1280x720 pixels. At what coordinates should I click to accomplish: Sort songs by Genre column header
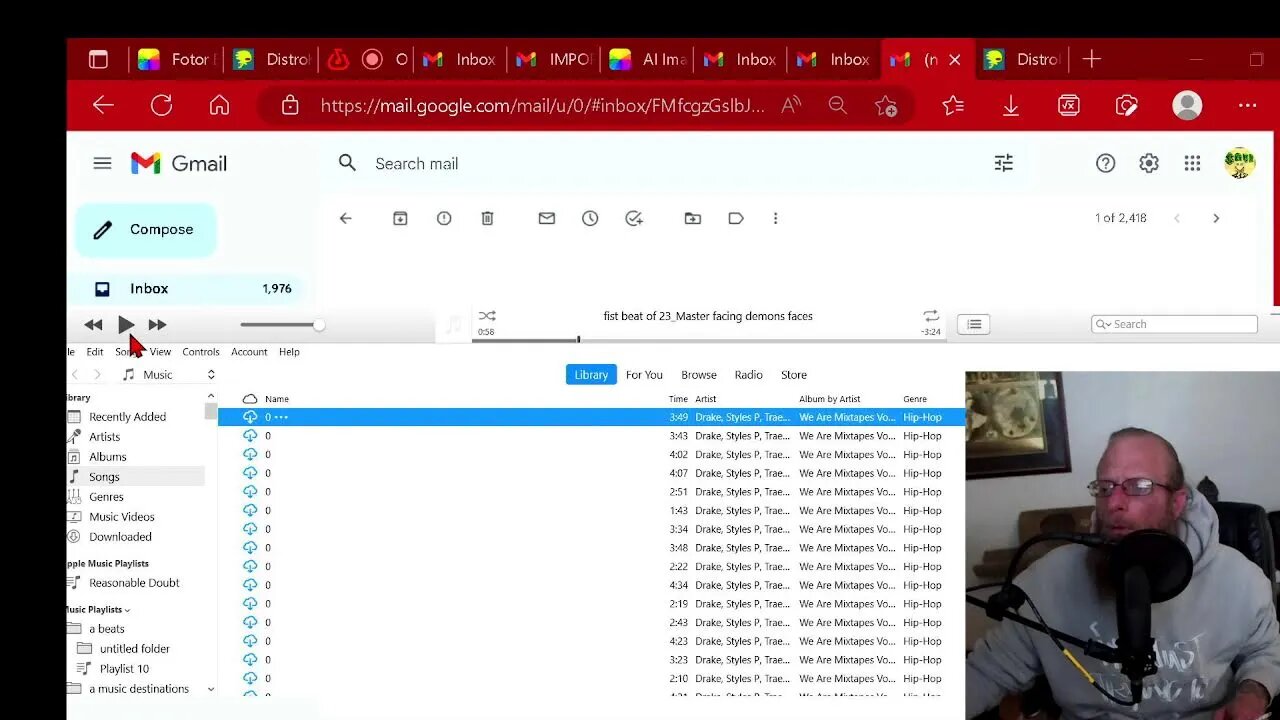(915, 399)
